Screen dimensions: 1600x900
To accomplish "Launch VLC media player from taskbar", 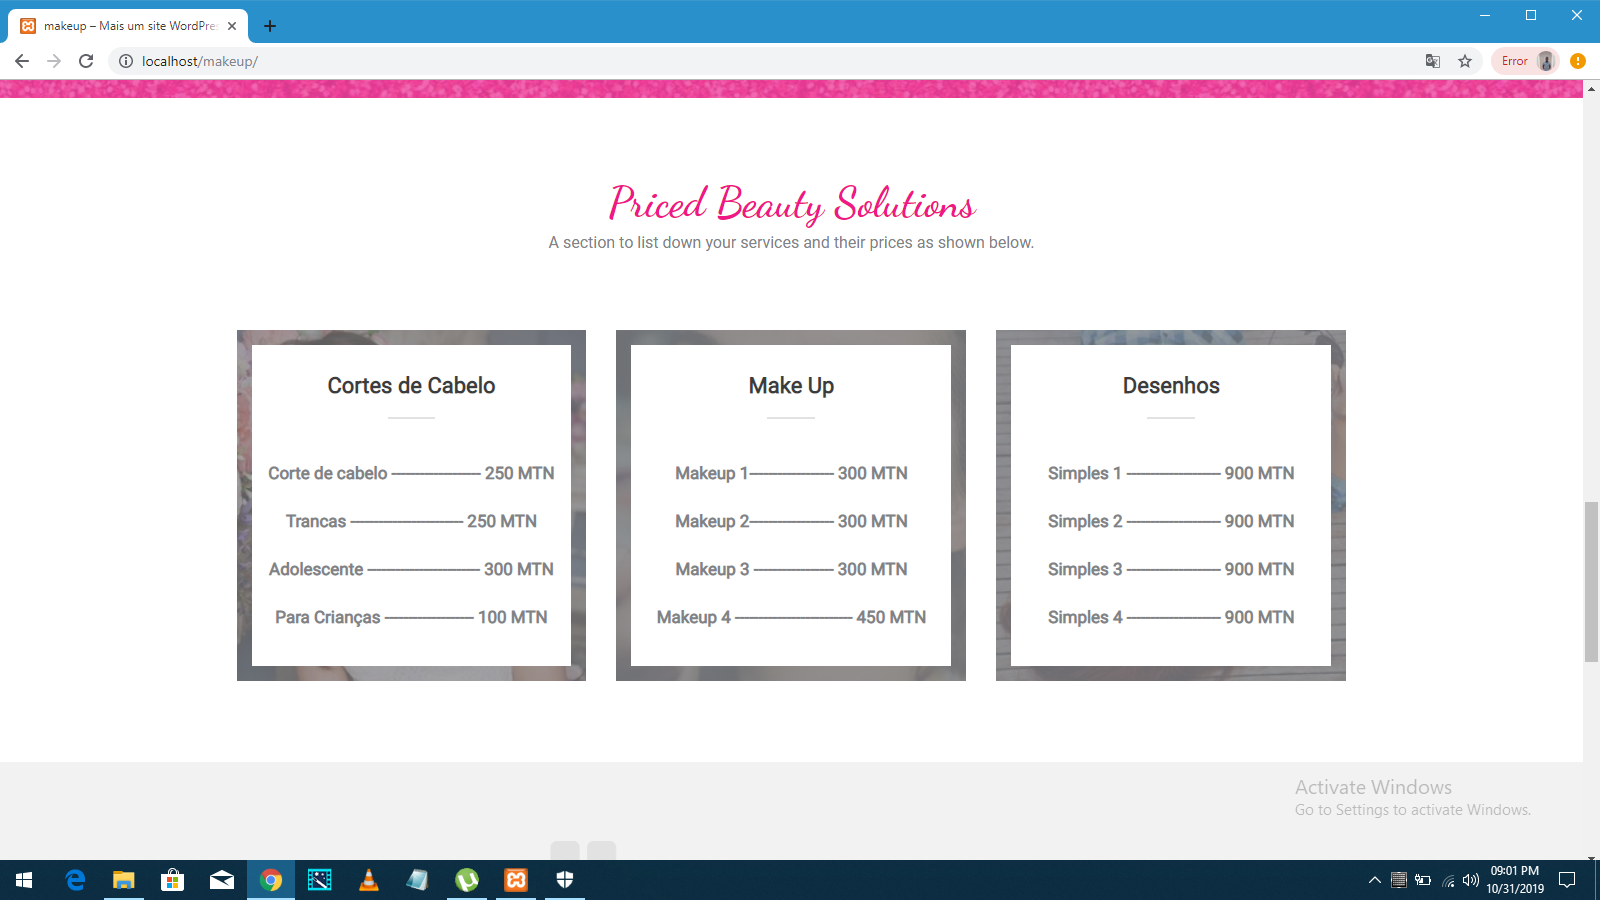I will click(369, 880).
